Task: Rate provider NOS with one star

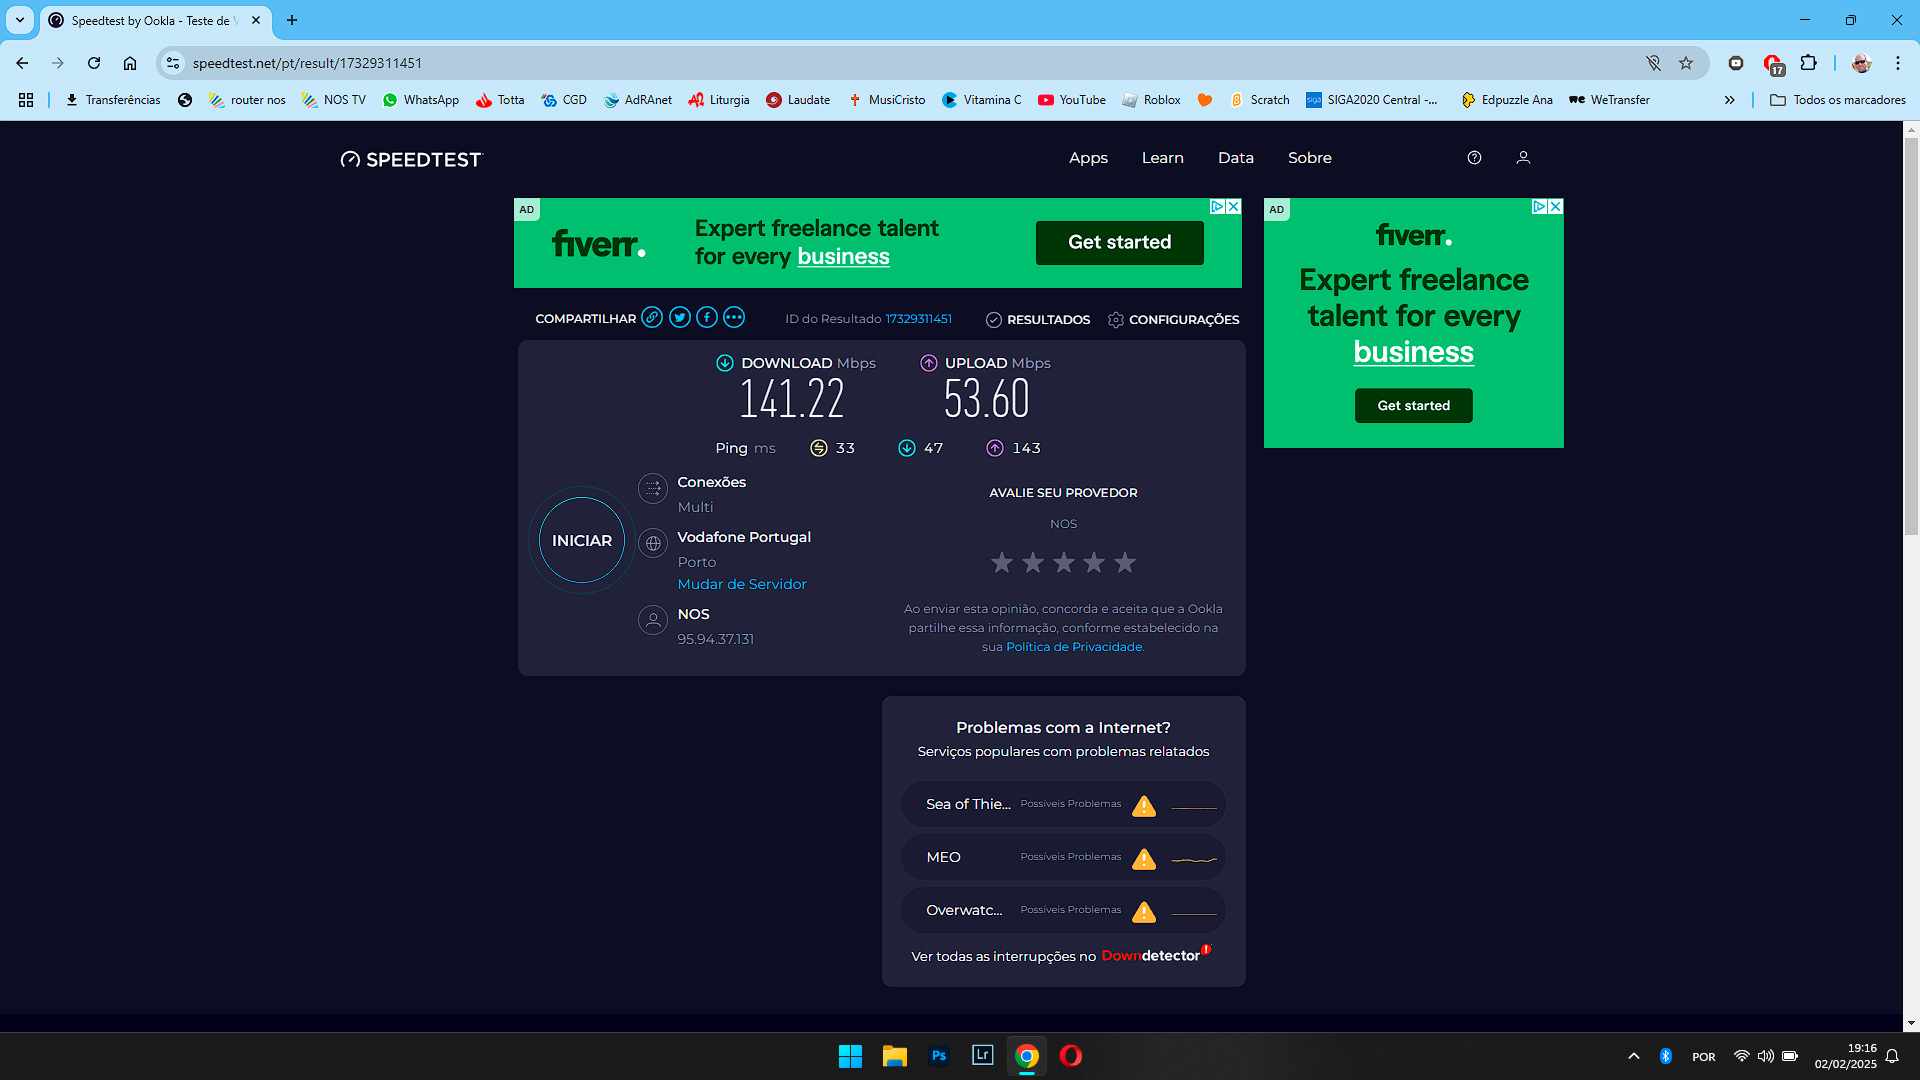Action: [x=1002, y=563]
